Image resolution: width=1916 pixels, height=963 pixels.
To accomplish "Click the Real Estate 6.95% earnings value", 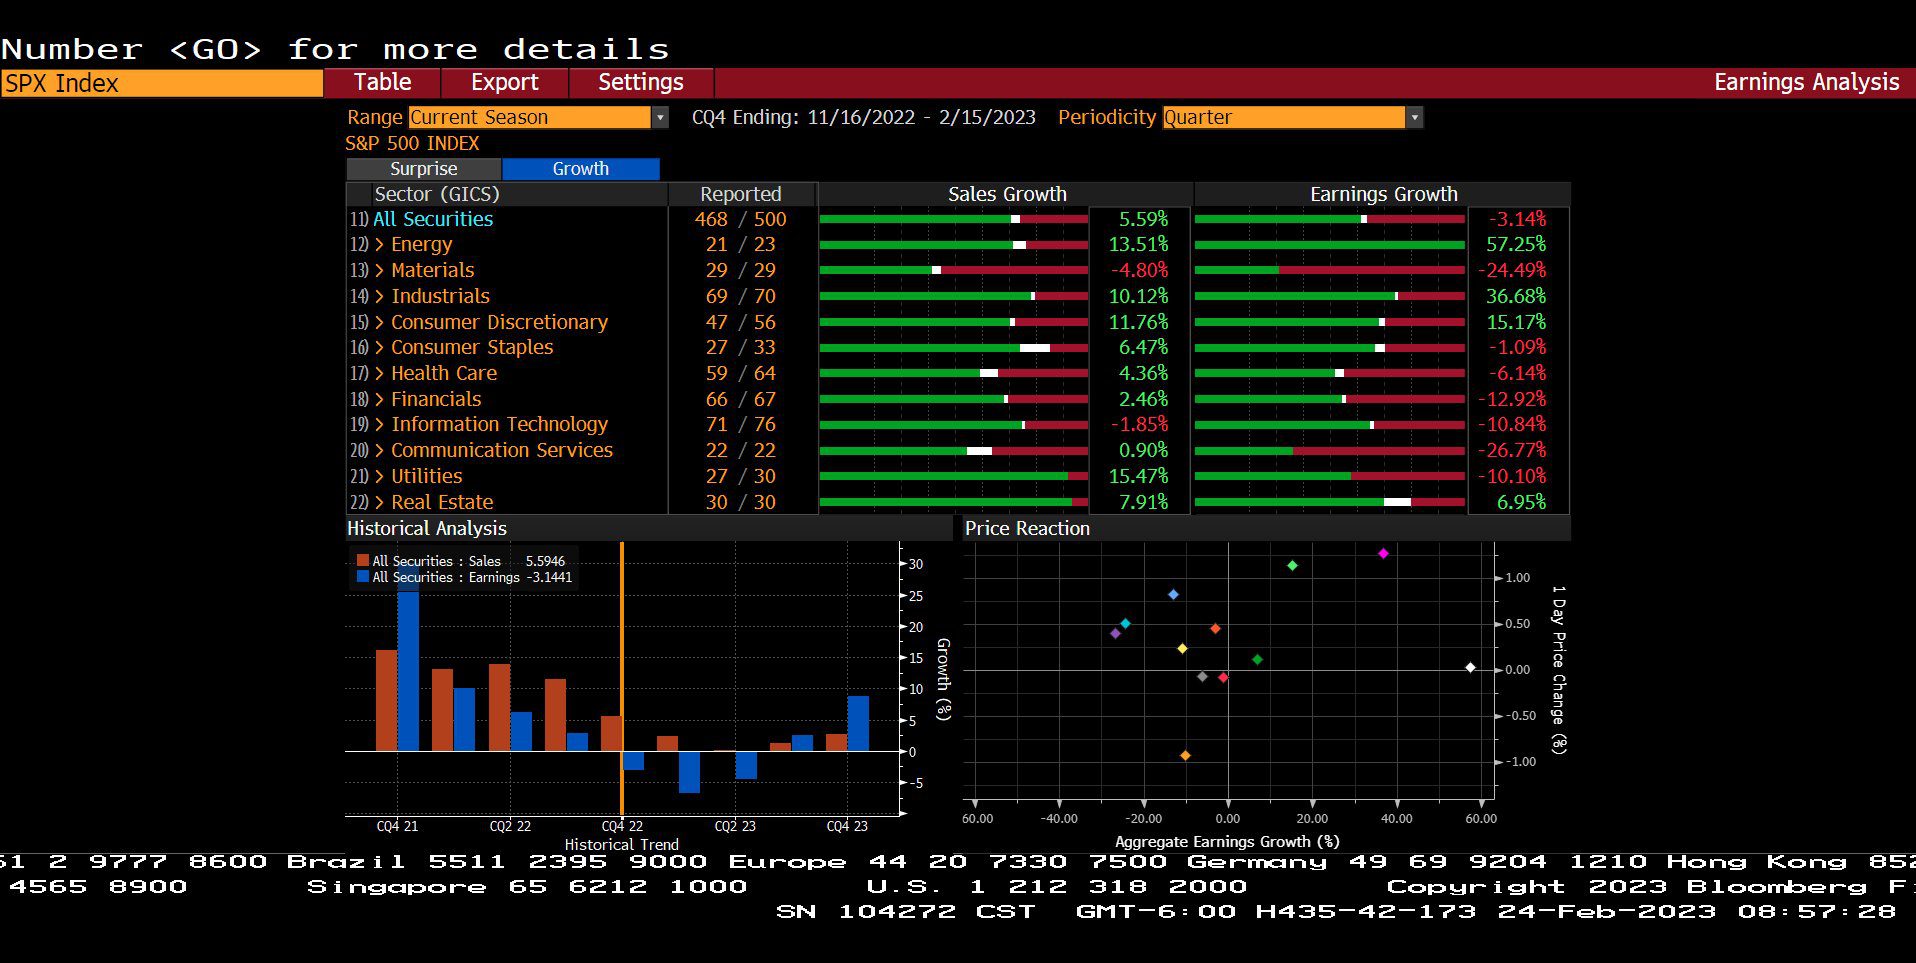I will coord(1521,503).
